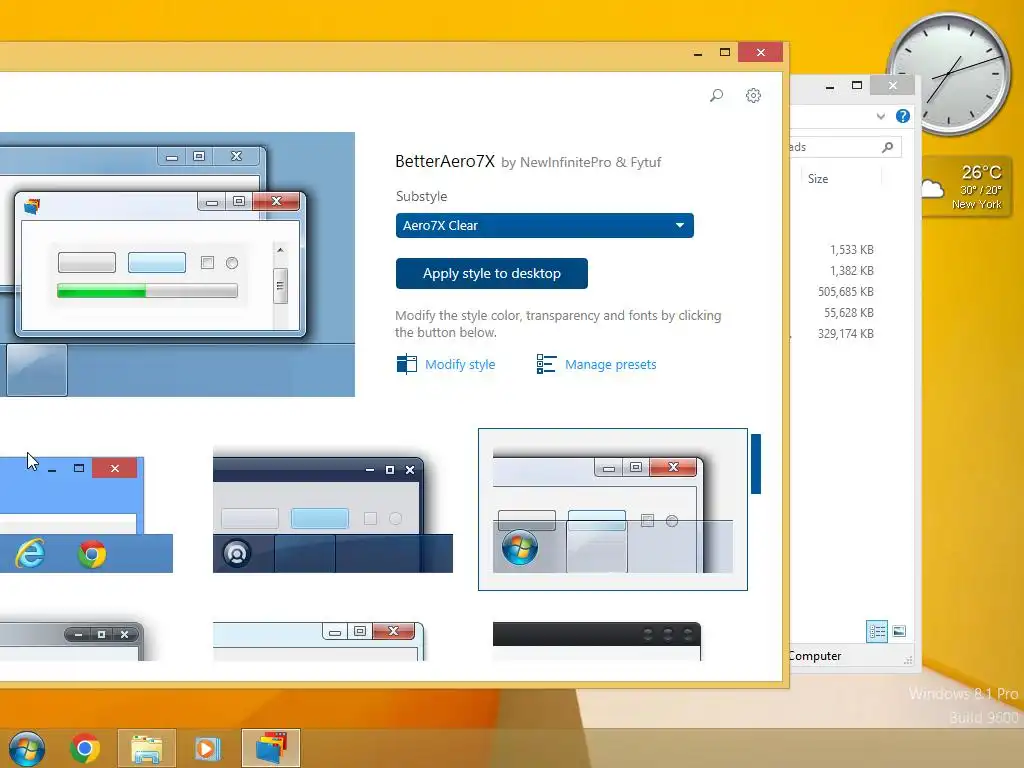Image resolution: width=1024 pixels, height=768 pixels.
Task: Click the BetterAero7X style title
Action: (x=445, y=161)
